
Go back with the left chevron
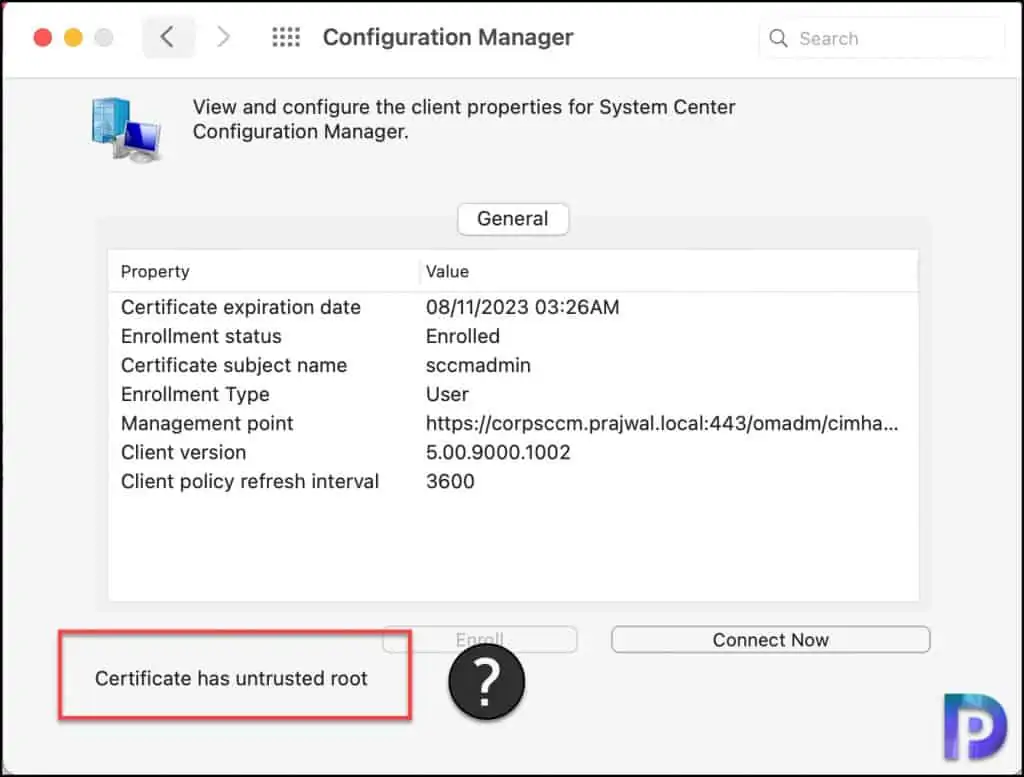[x=168, y=37]
